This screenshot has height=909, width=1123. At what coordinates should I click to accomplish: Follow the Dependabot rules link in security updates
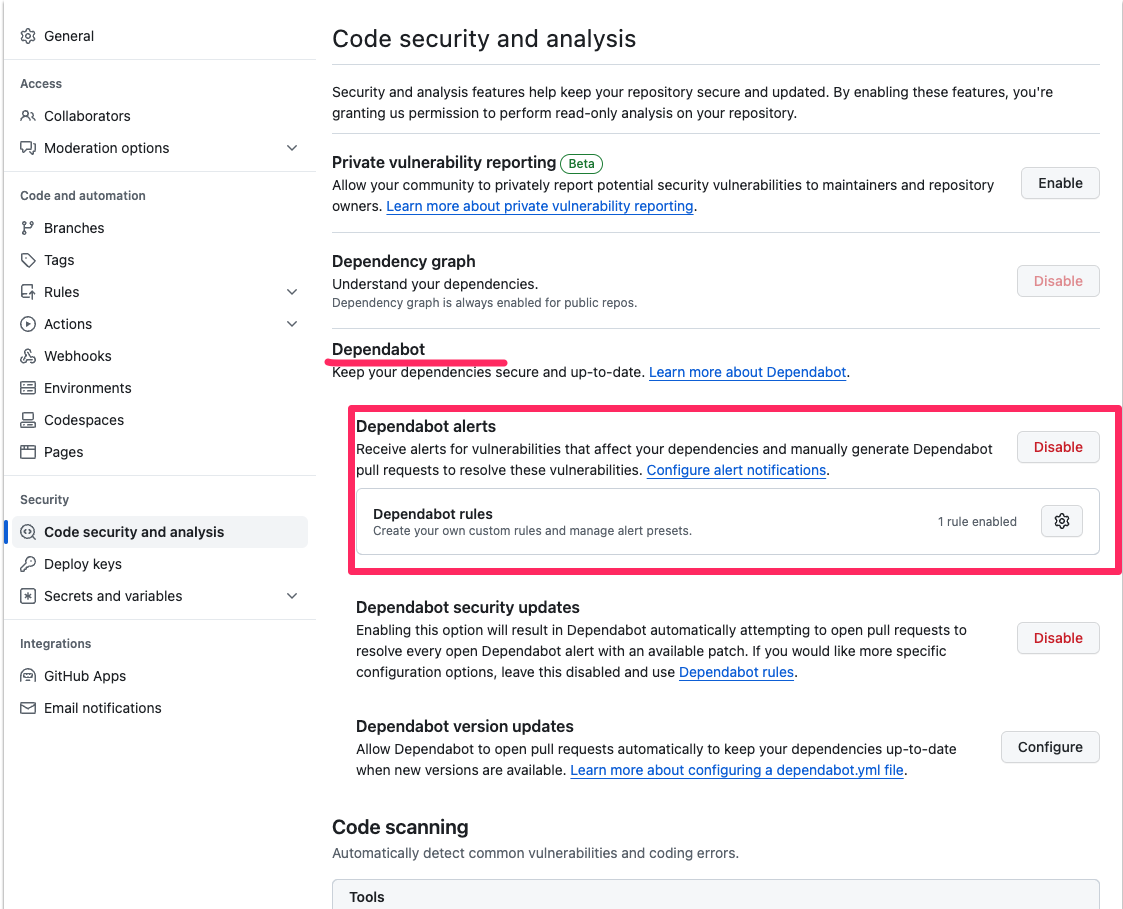736,673
